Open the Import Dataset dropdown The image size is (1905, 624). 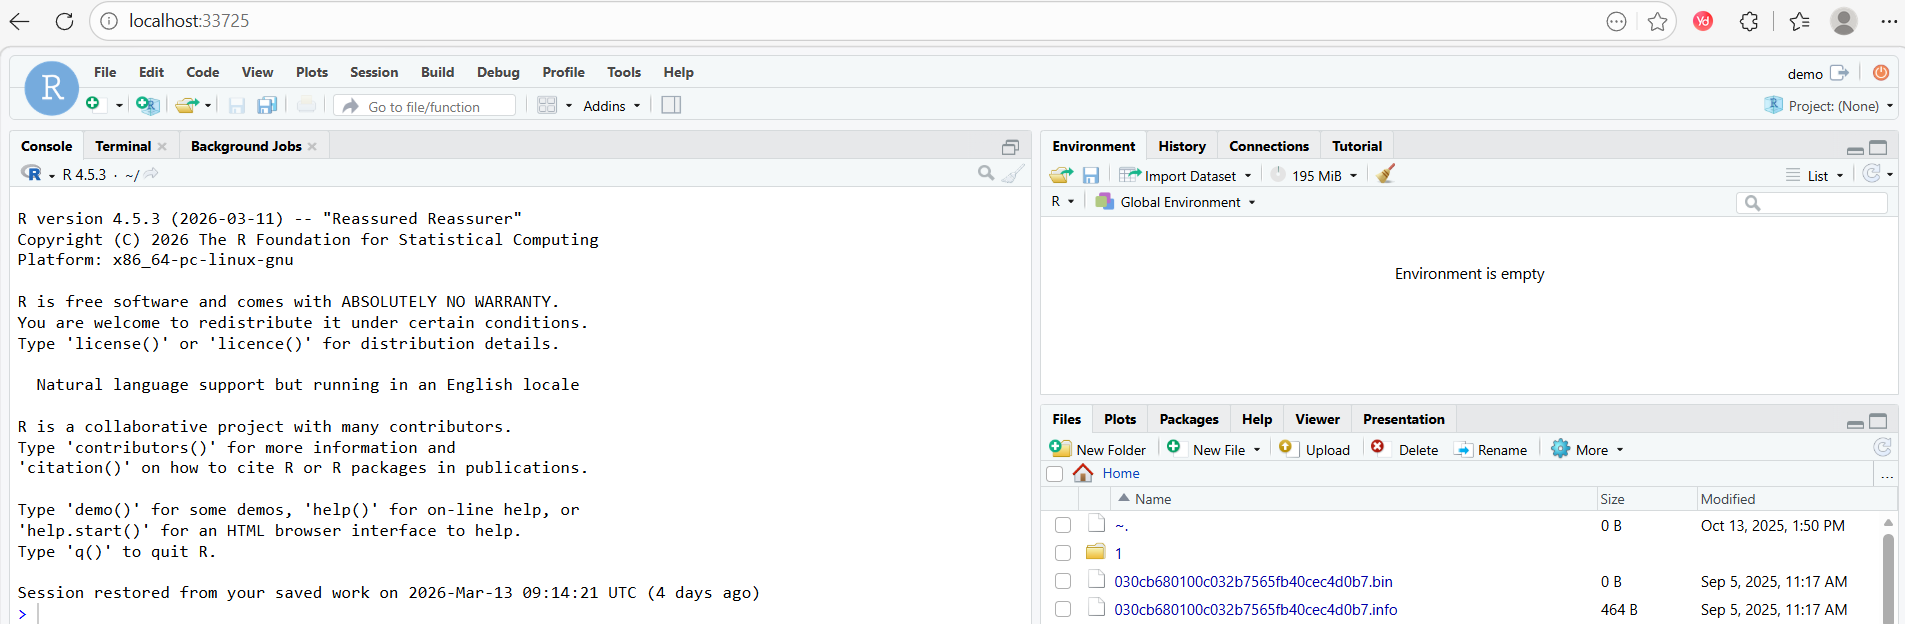pos(1186,175)
